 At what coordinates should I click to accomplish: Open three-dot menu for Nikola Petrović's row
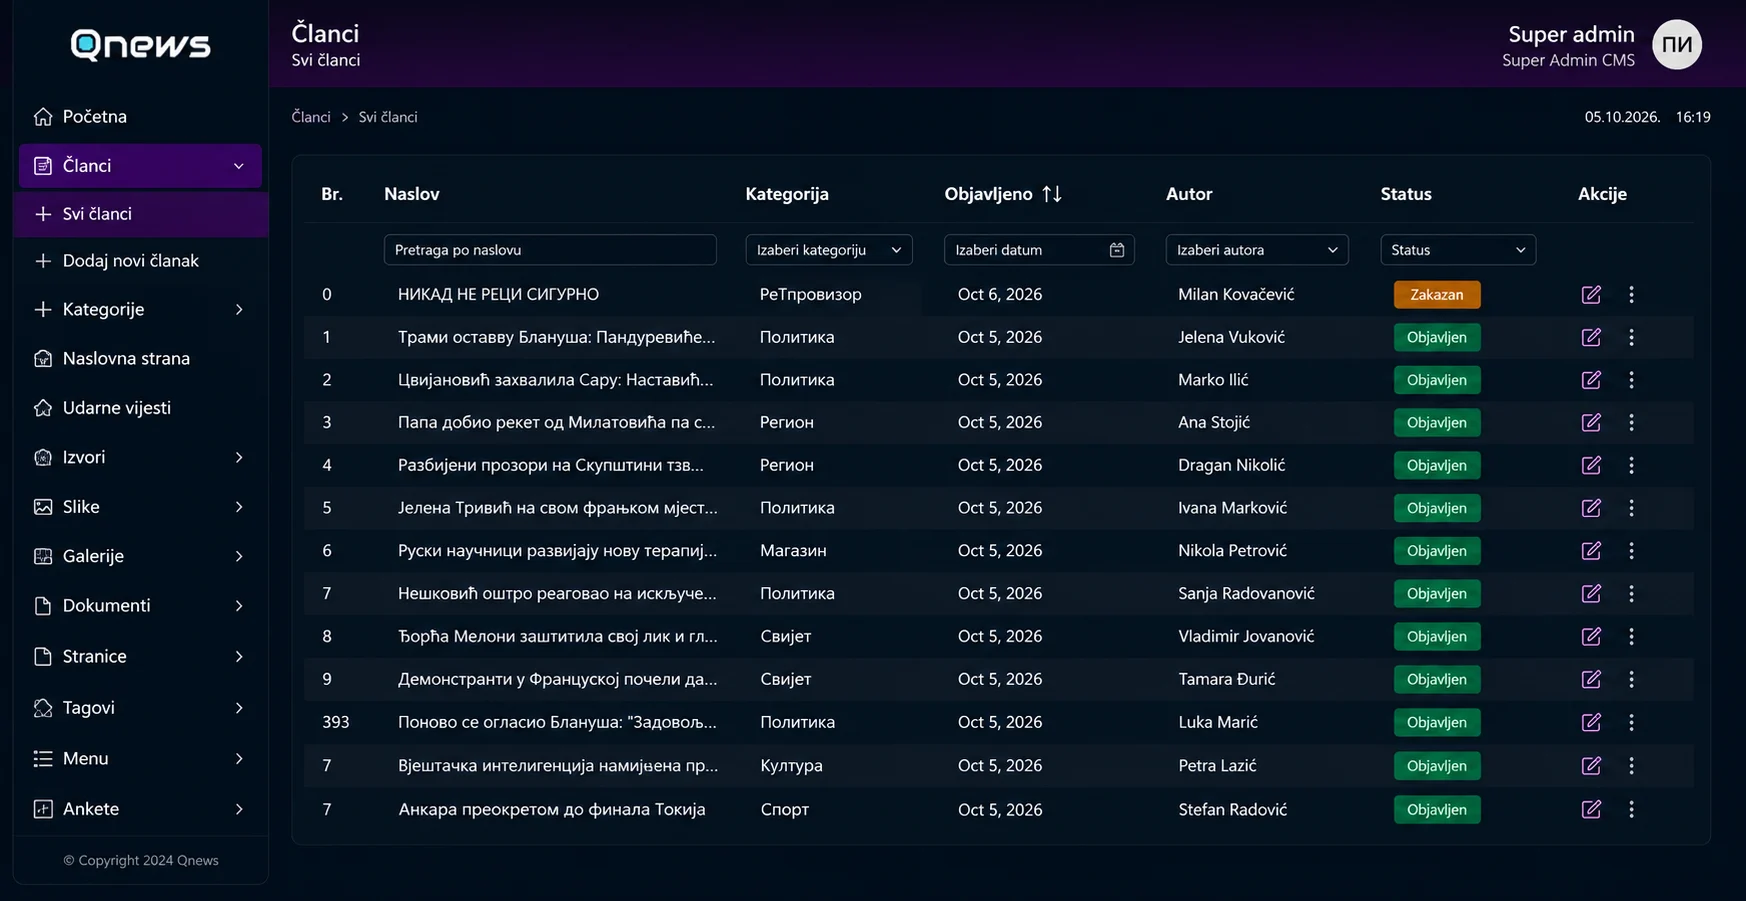(x=1631, y=551)
